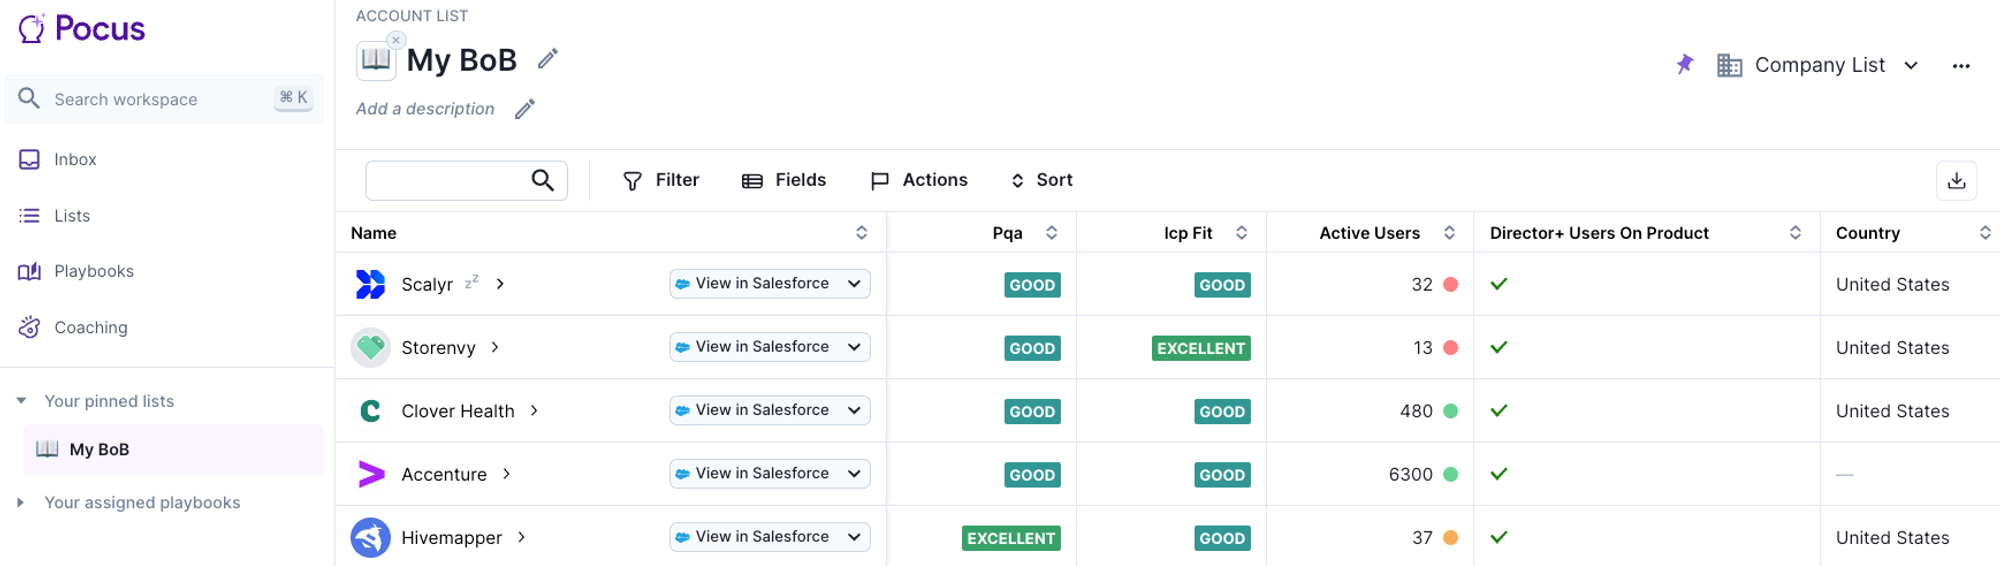
Task: Click the Search workspace field
Action: click(164, 98)
